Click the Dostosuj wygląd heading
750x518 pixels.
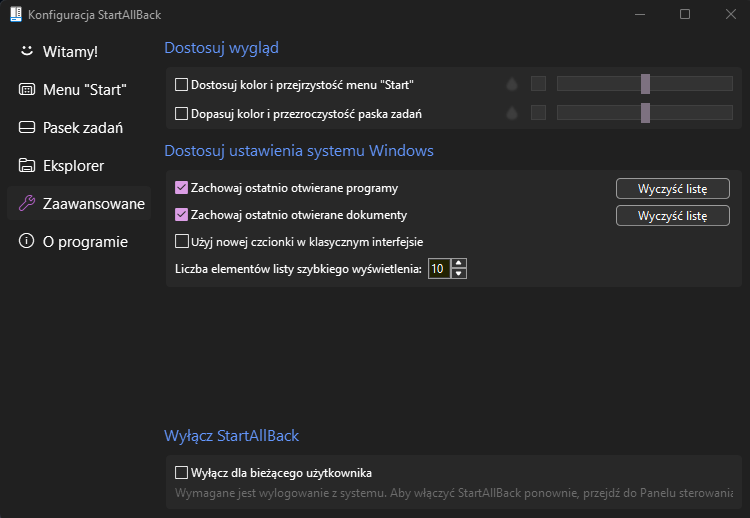click(x=221, y=48)
